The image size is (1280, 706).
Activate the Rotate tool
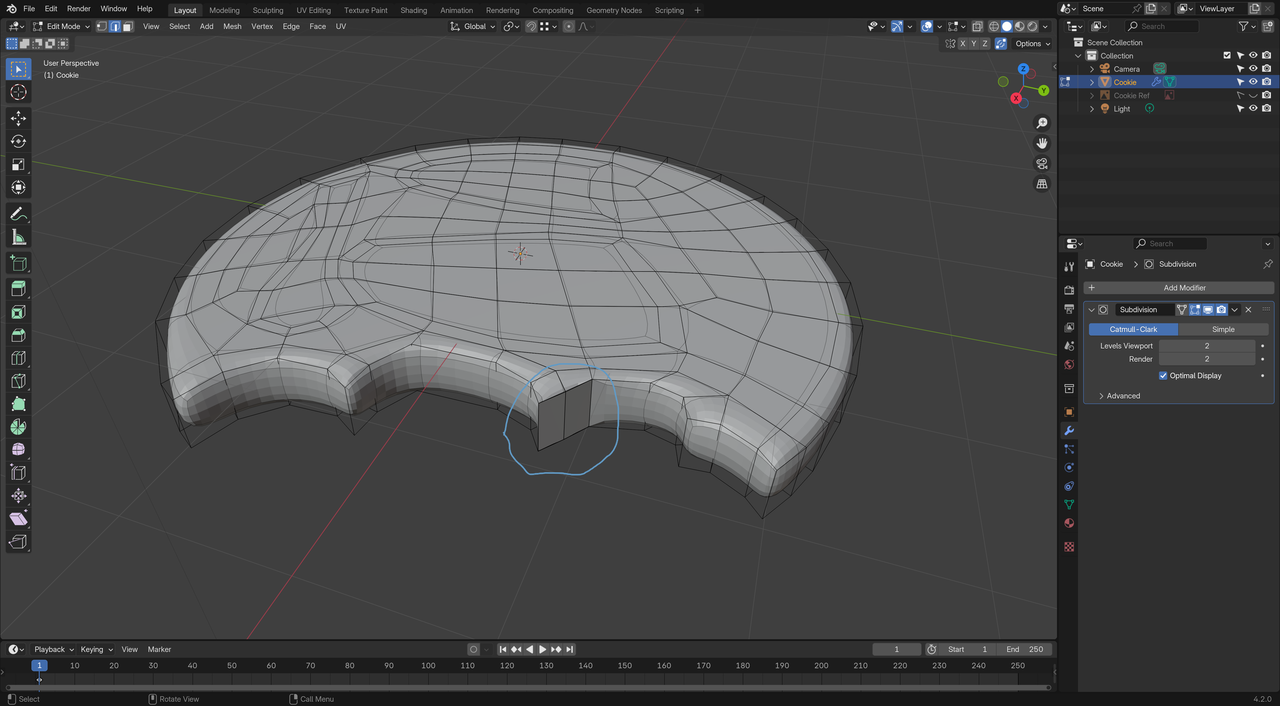pyautogui.click(x=18, y=141)
